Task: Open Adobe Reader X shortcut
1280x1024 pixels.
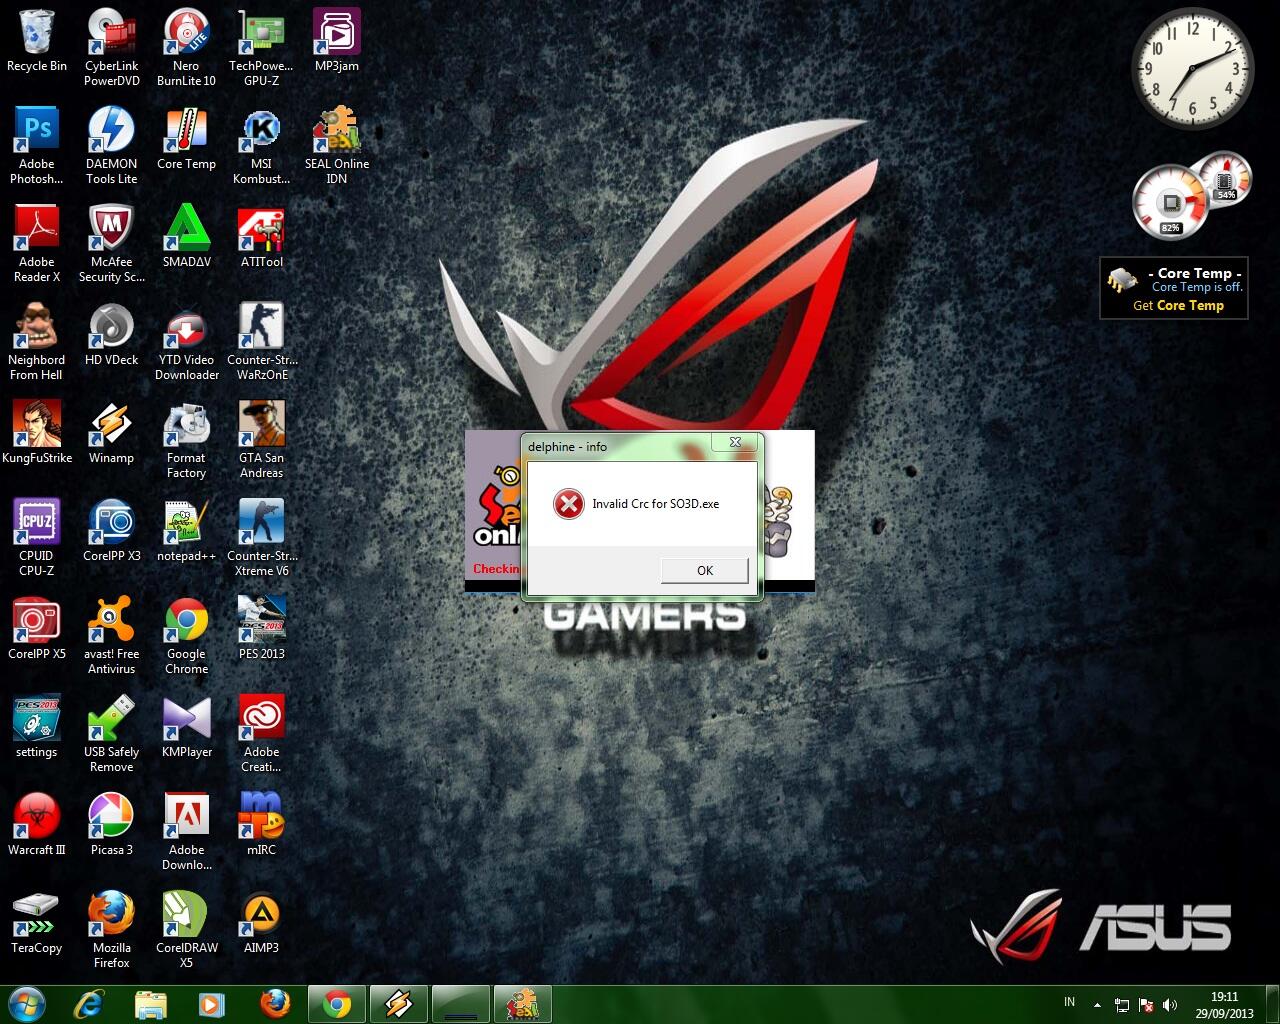Action: (x=37, y=243)
